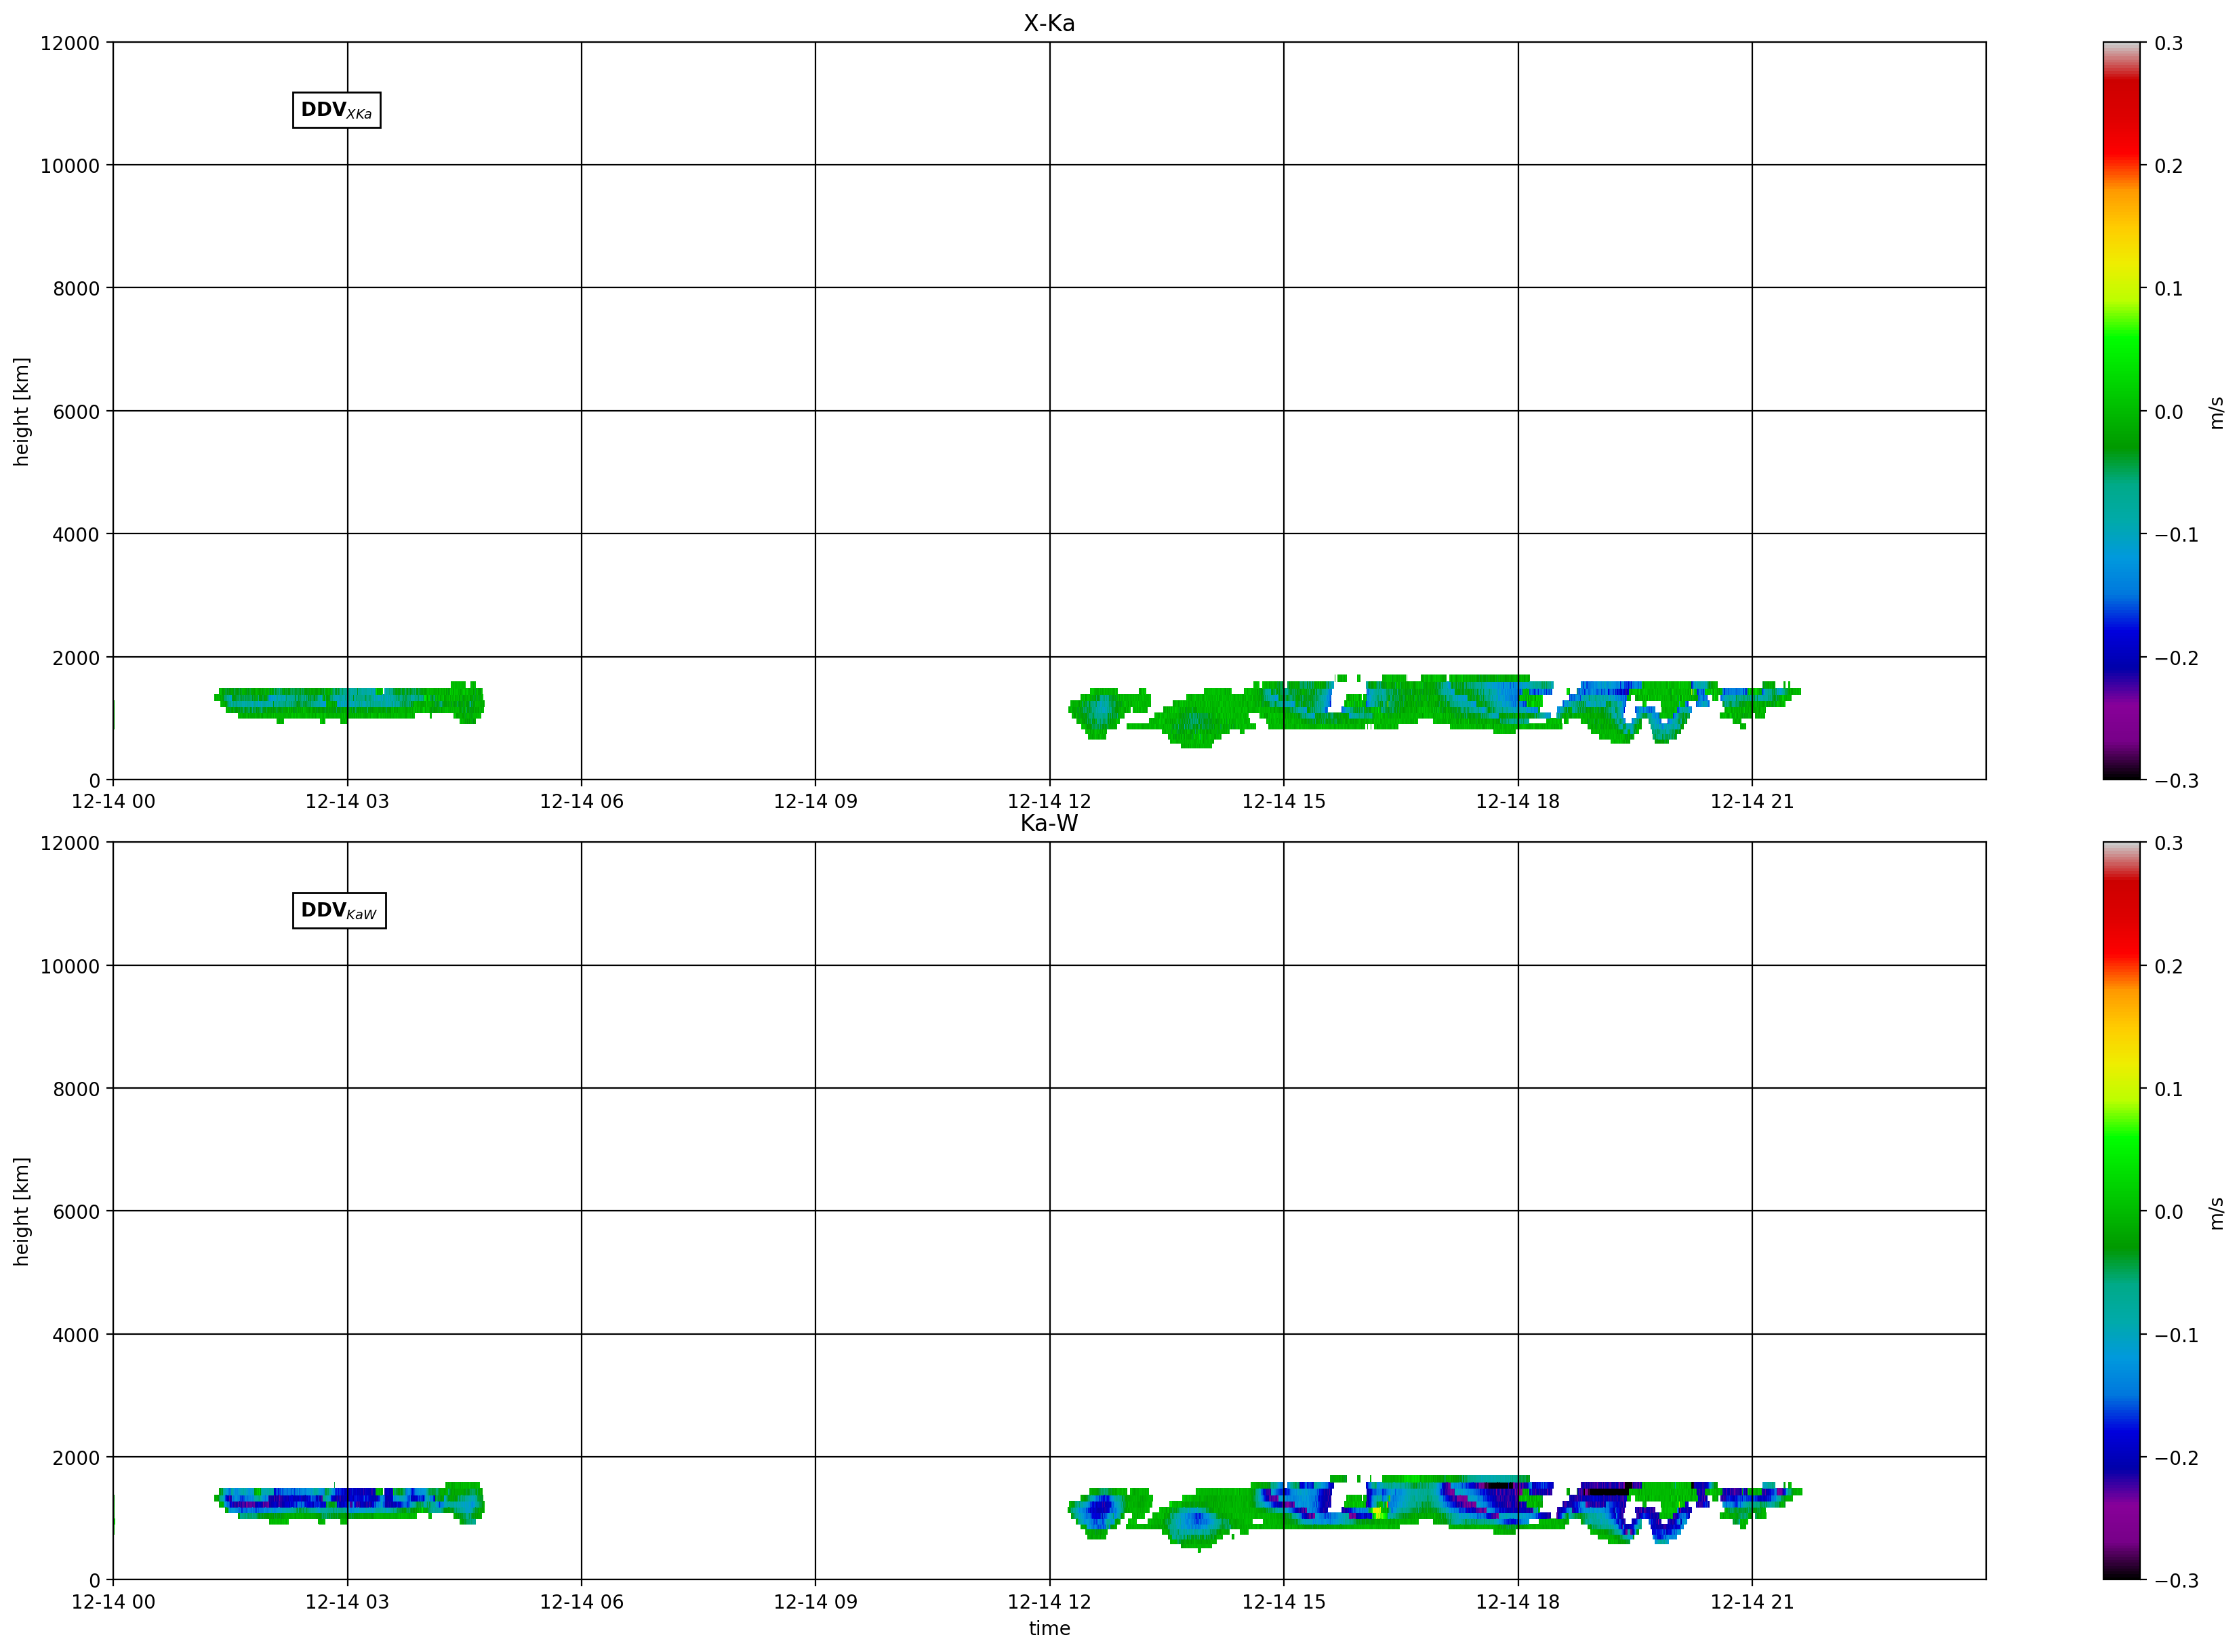Image resolution: width=2239 pixels, height=1652 pixels.
Task: Click the Ka-W plot title
Action: (x=1049, y=823)
